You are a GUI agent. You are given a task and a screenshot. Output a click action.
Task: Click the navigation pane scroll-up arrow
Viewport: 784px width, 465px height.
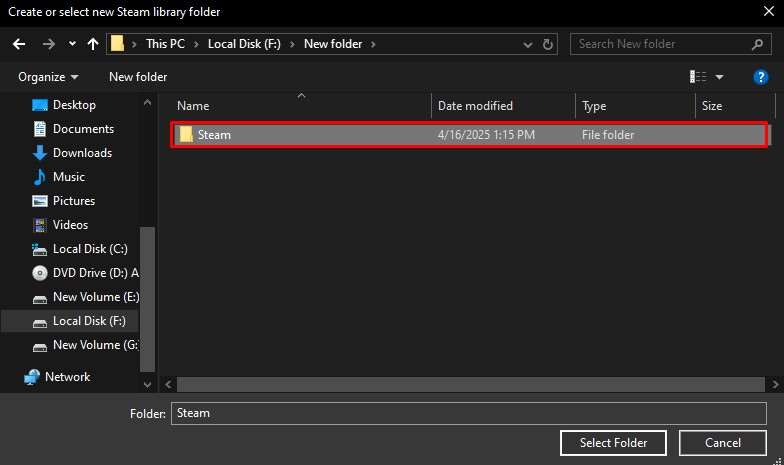148,102
